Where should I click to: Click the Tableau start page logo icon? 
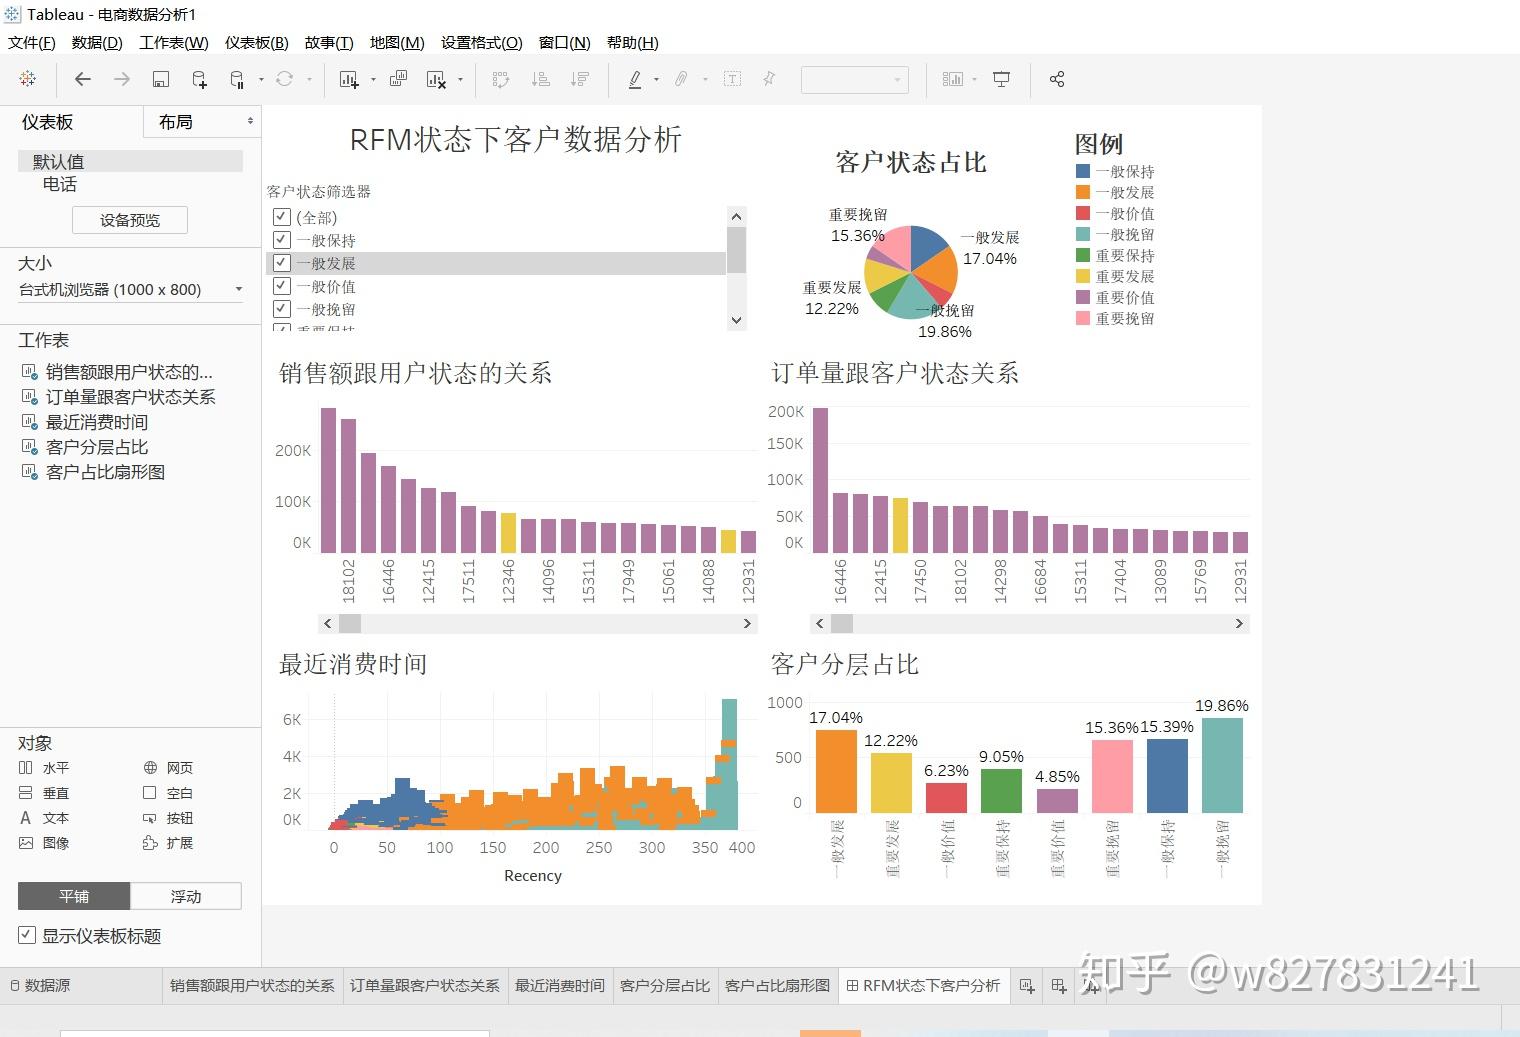pos(28,79)
